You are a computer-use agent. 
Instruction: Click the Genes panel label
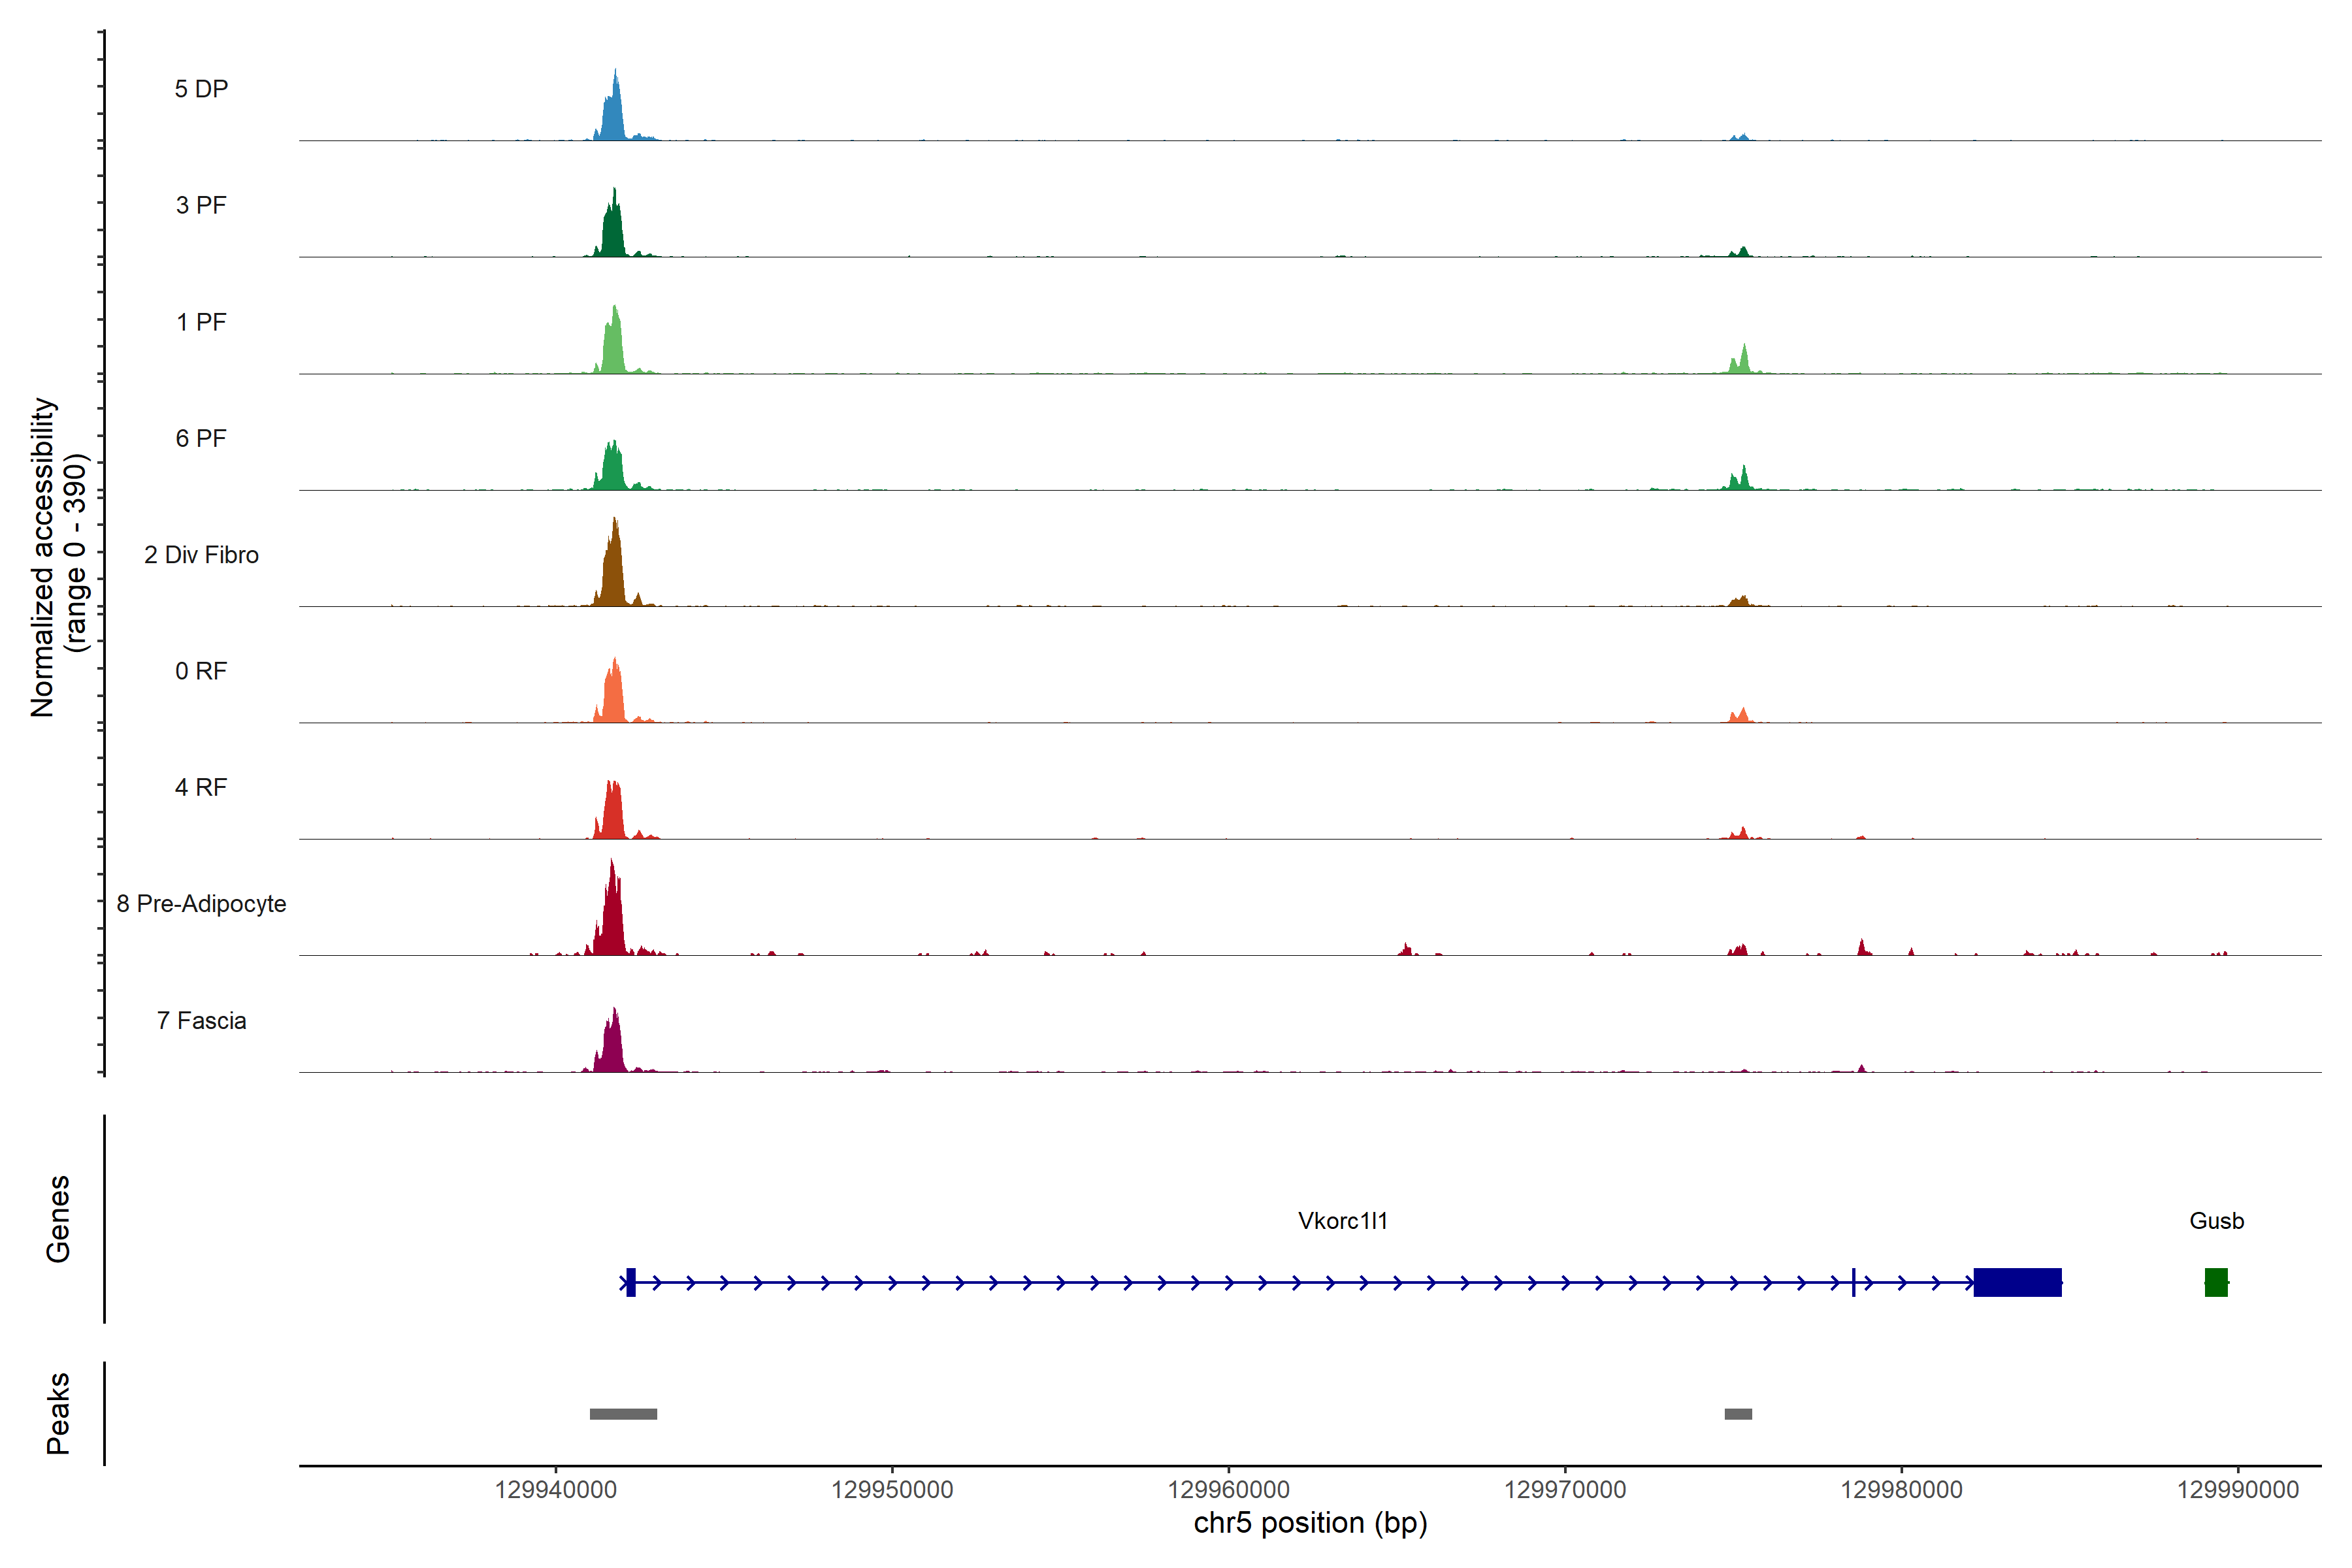pos(58,1219)
